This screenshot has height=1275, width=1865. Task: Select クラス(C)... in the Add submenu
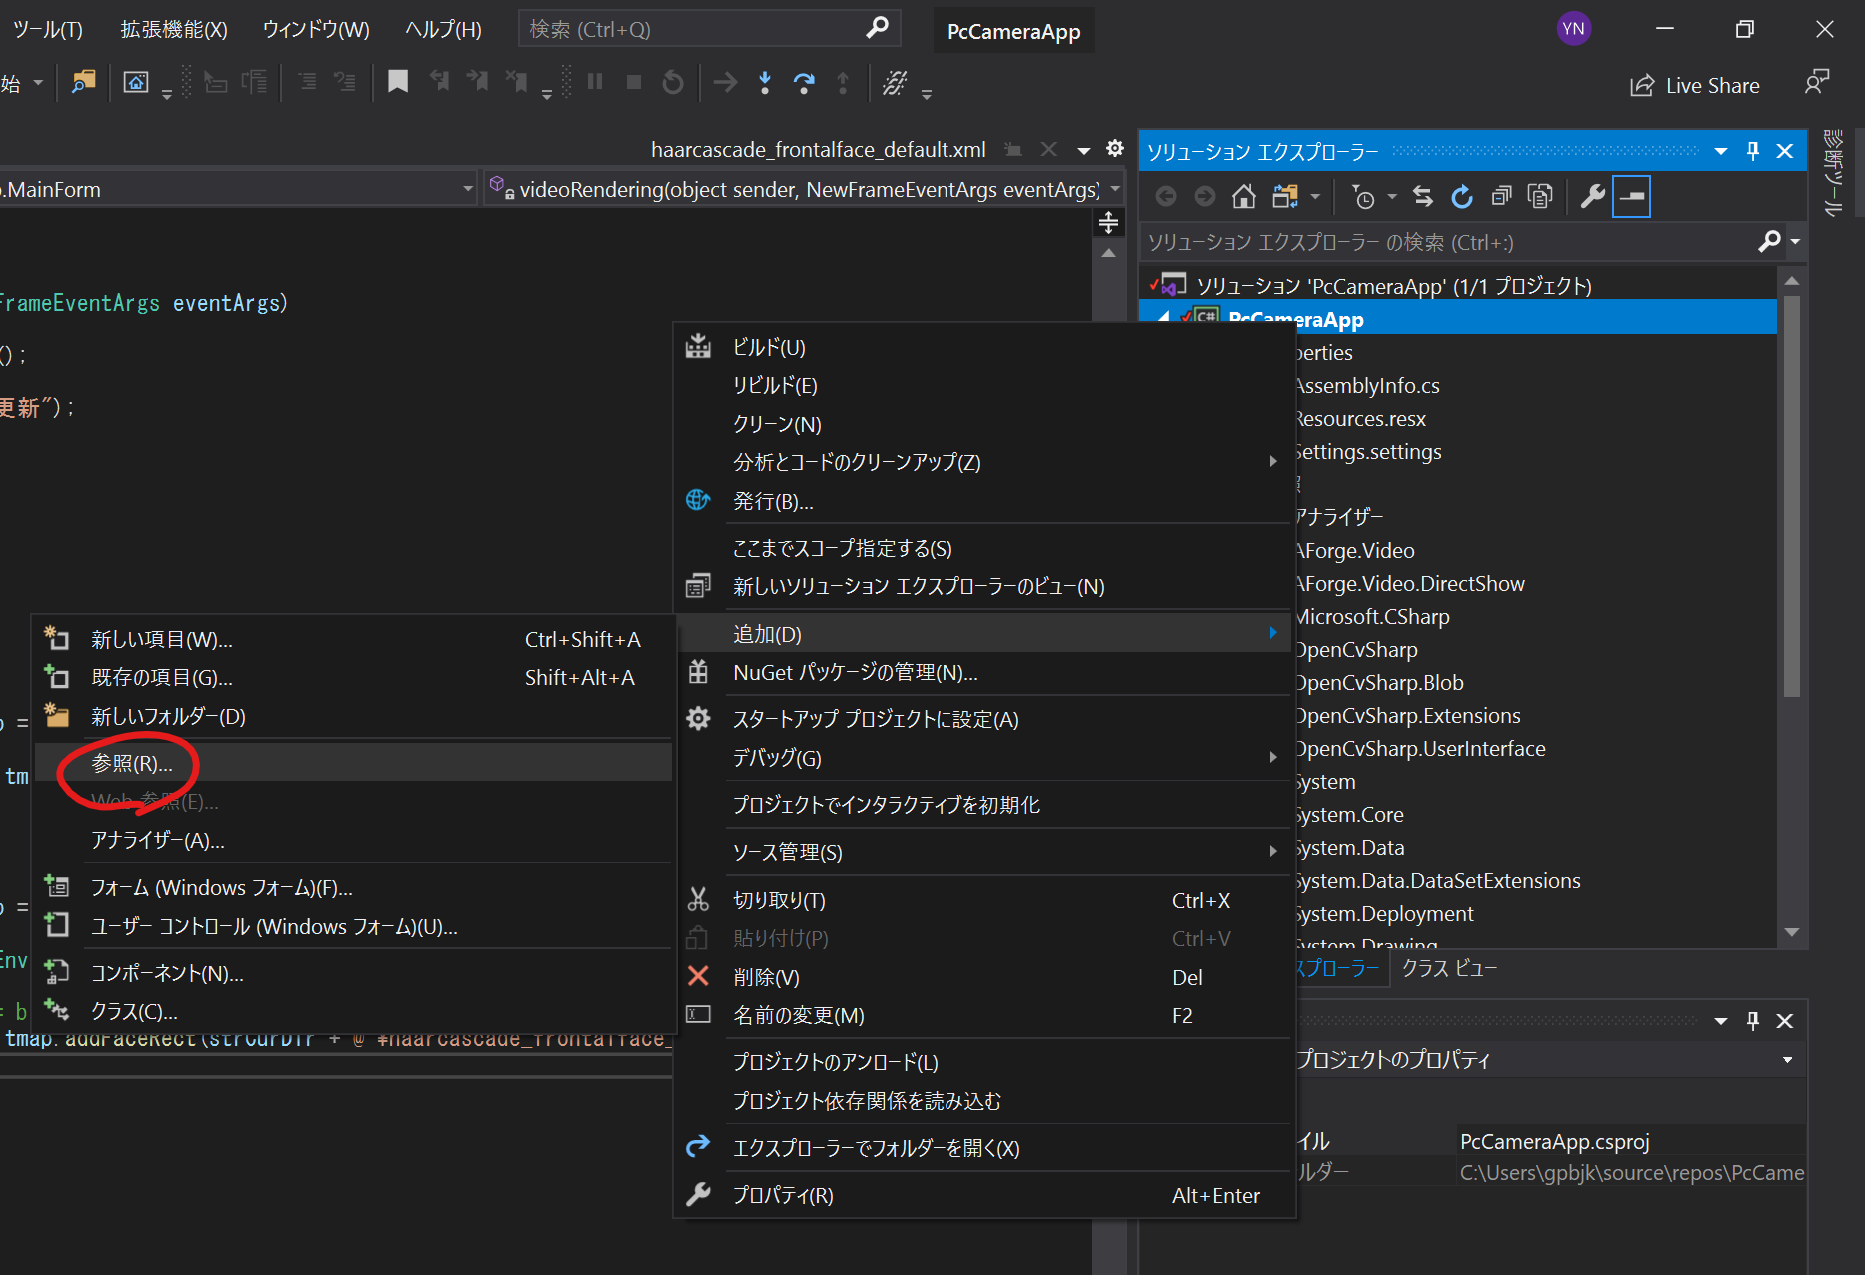354,1011
